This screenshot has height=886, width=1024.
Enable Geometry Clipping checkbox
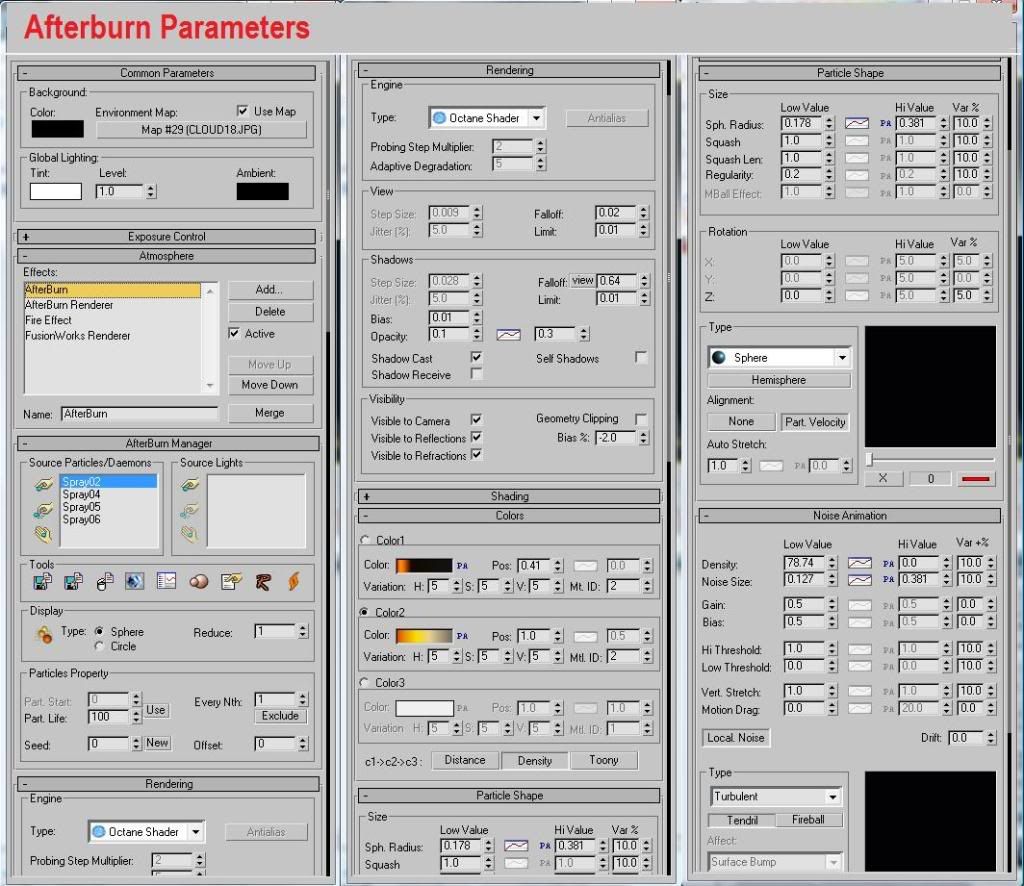click(x=641, y=419)
